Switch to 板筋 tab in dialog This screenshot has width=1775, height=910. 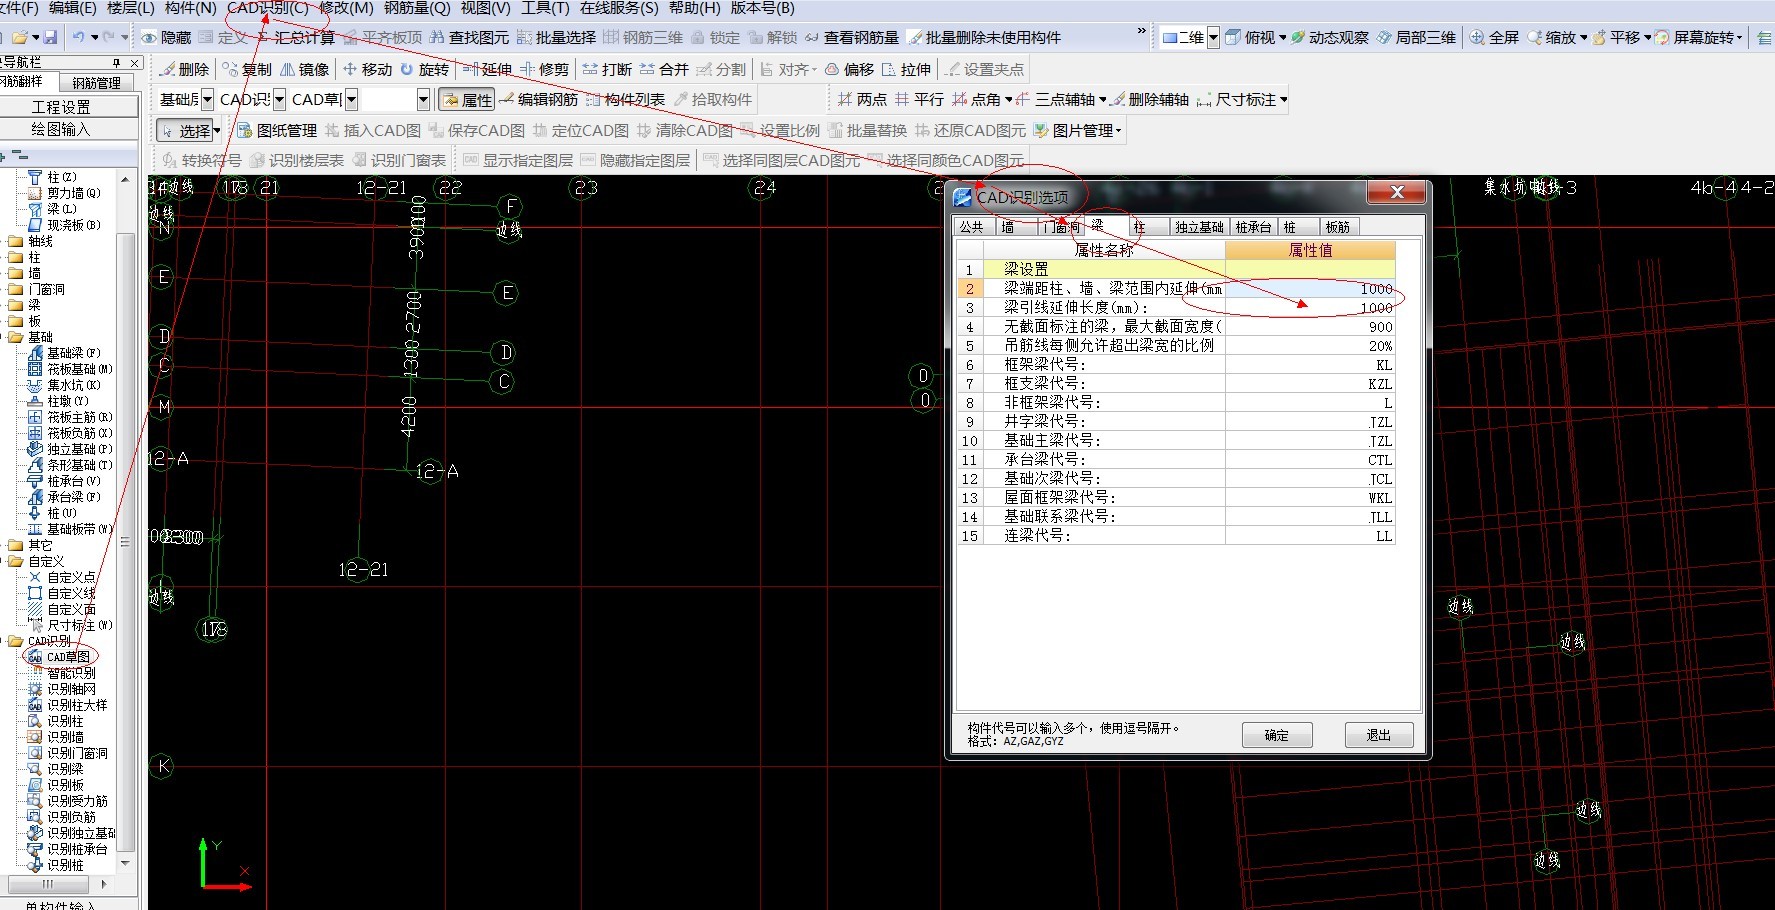(x=1338, y=227)
